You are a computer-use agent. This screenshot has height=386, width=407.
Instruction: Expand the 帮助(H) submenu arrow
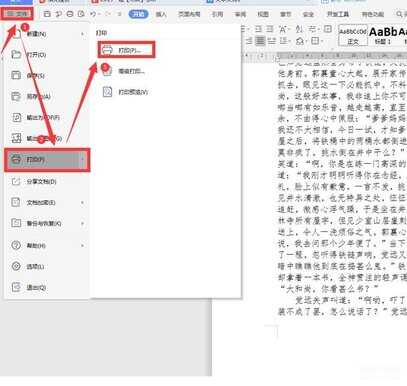tap(82, 246)
